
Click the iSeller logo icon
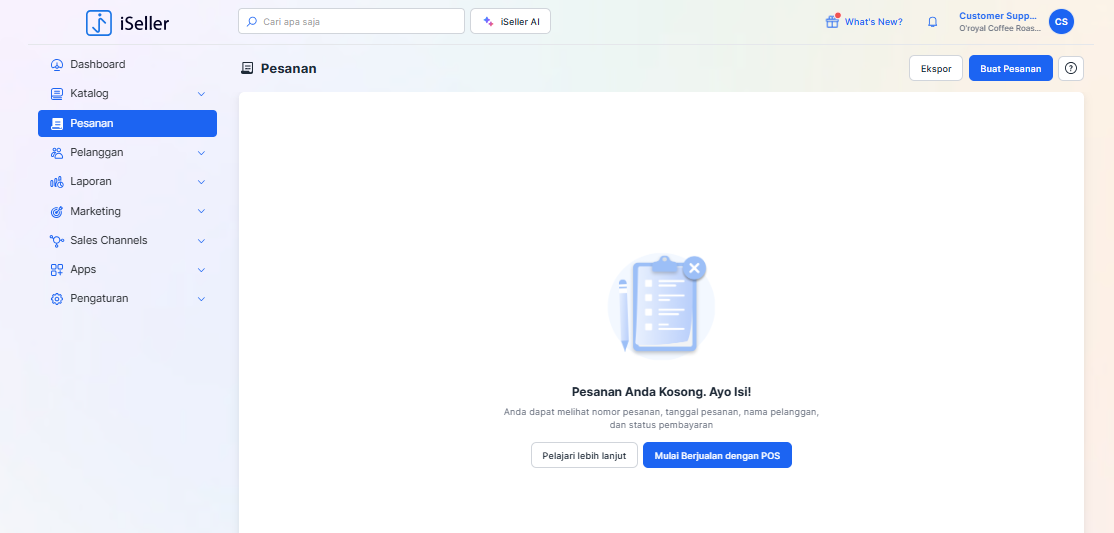99,23
